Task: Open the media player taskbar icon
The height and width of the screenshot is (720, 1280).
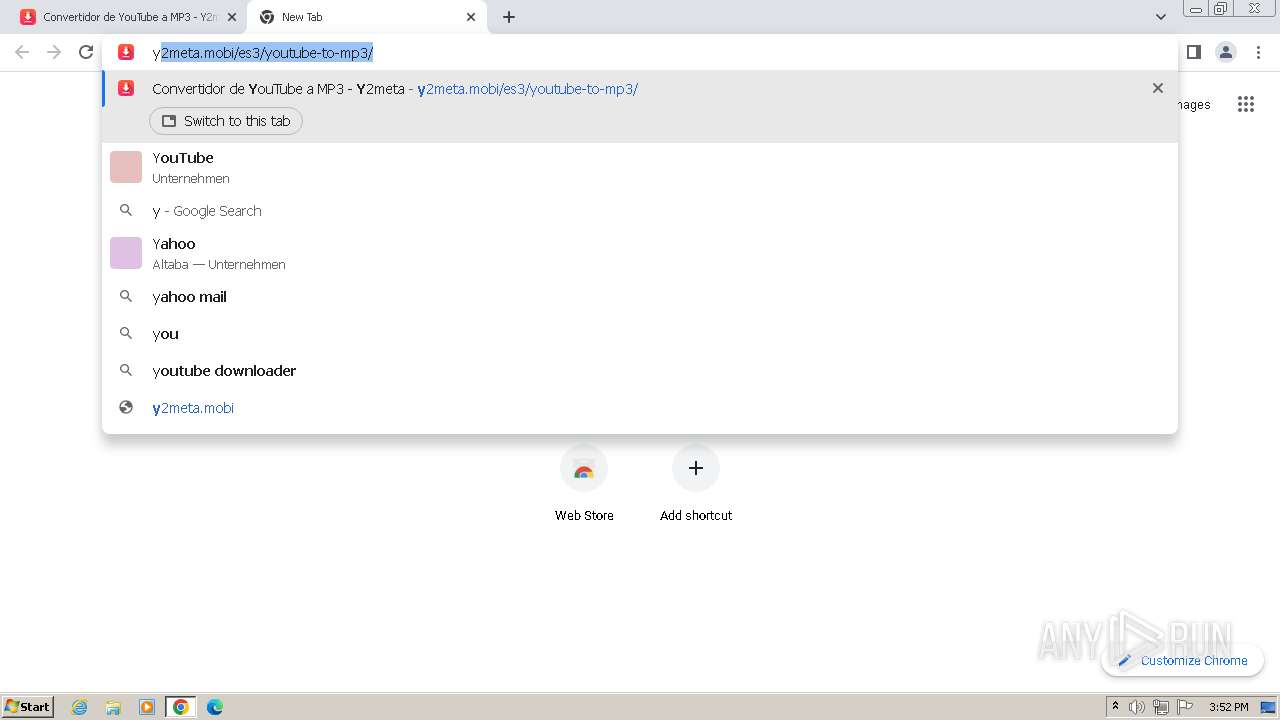Action: click(x=147, y=707)
